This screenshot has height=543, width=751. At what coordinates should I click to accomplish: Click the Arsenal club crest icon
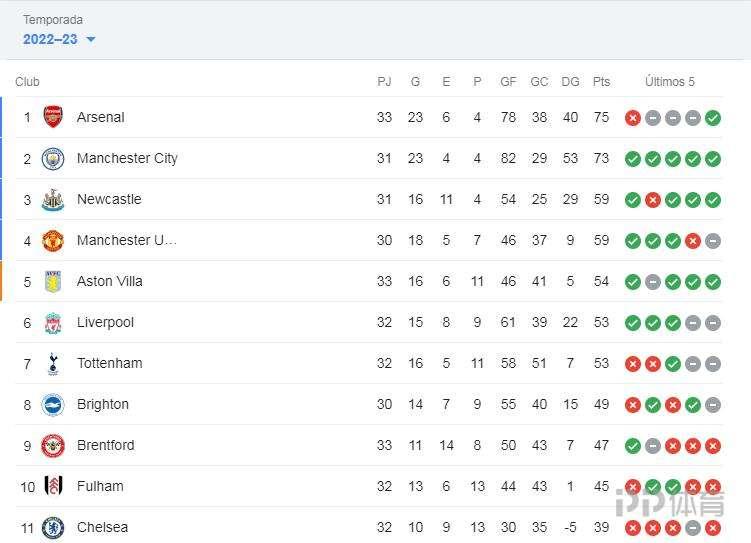(x=53, y=117)
